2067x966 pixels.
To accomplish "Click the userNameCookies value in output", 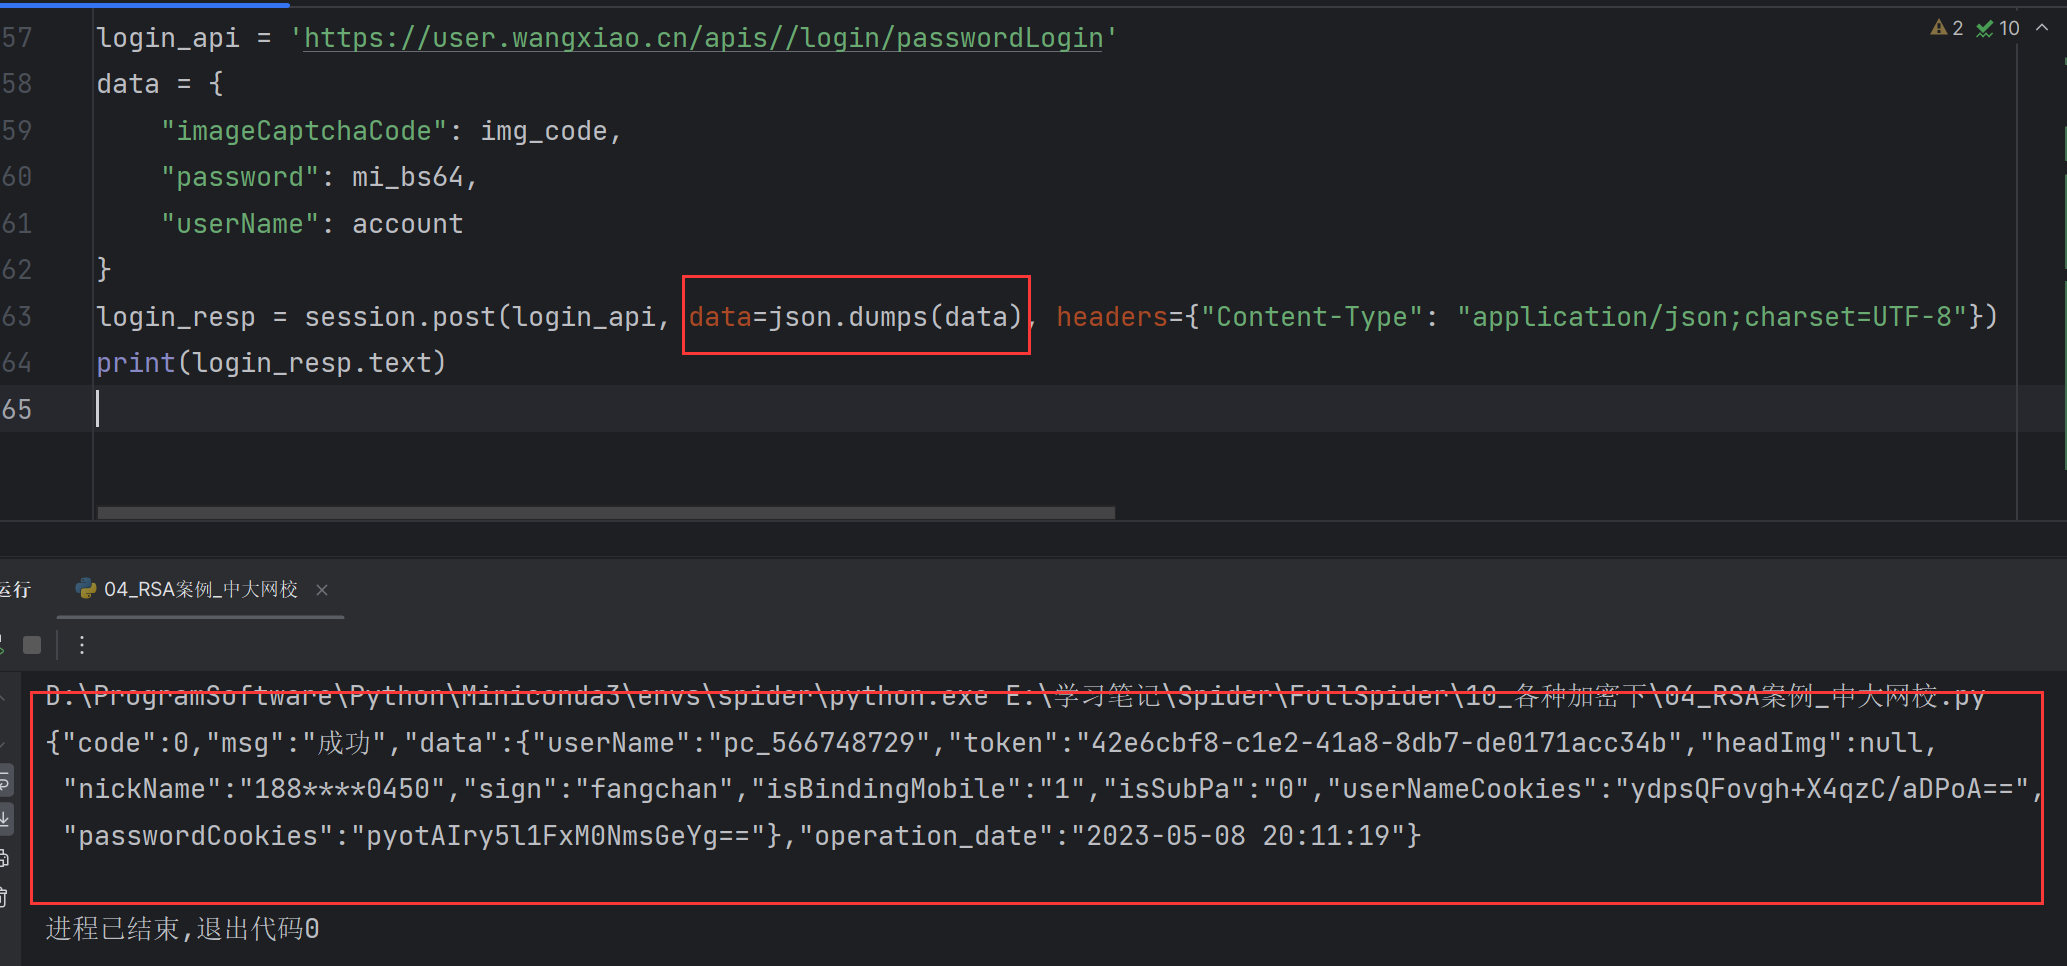I will tap(1822, 789).
